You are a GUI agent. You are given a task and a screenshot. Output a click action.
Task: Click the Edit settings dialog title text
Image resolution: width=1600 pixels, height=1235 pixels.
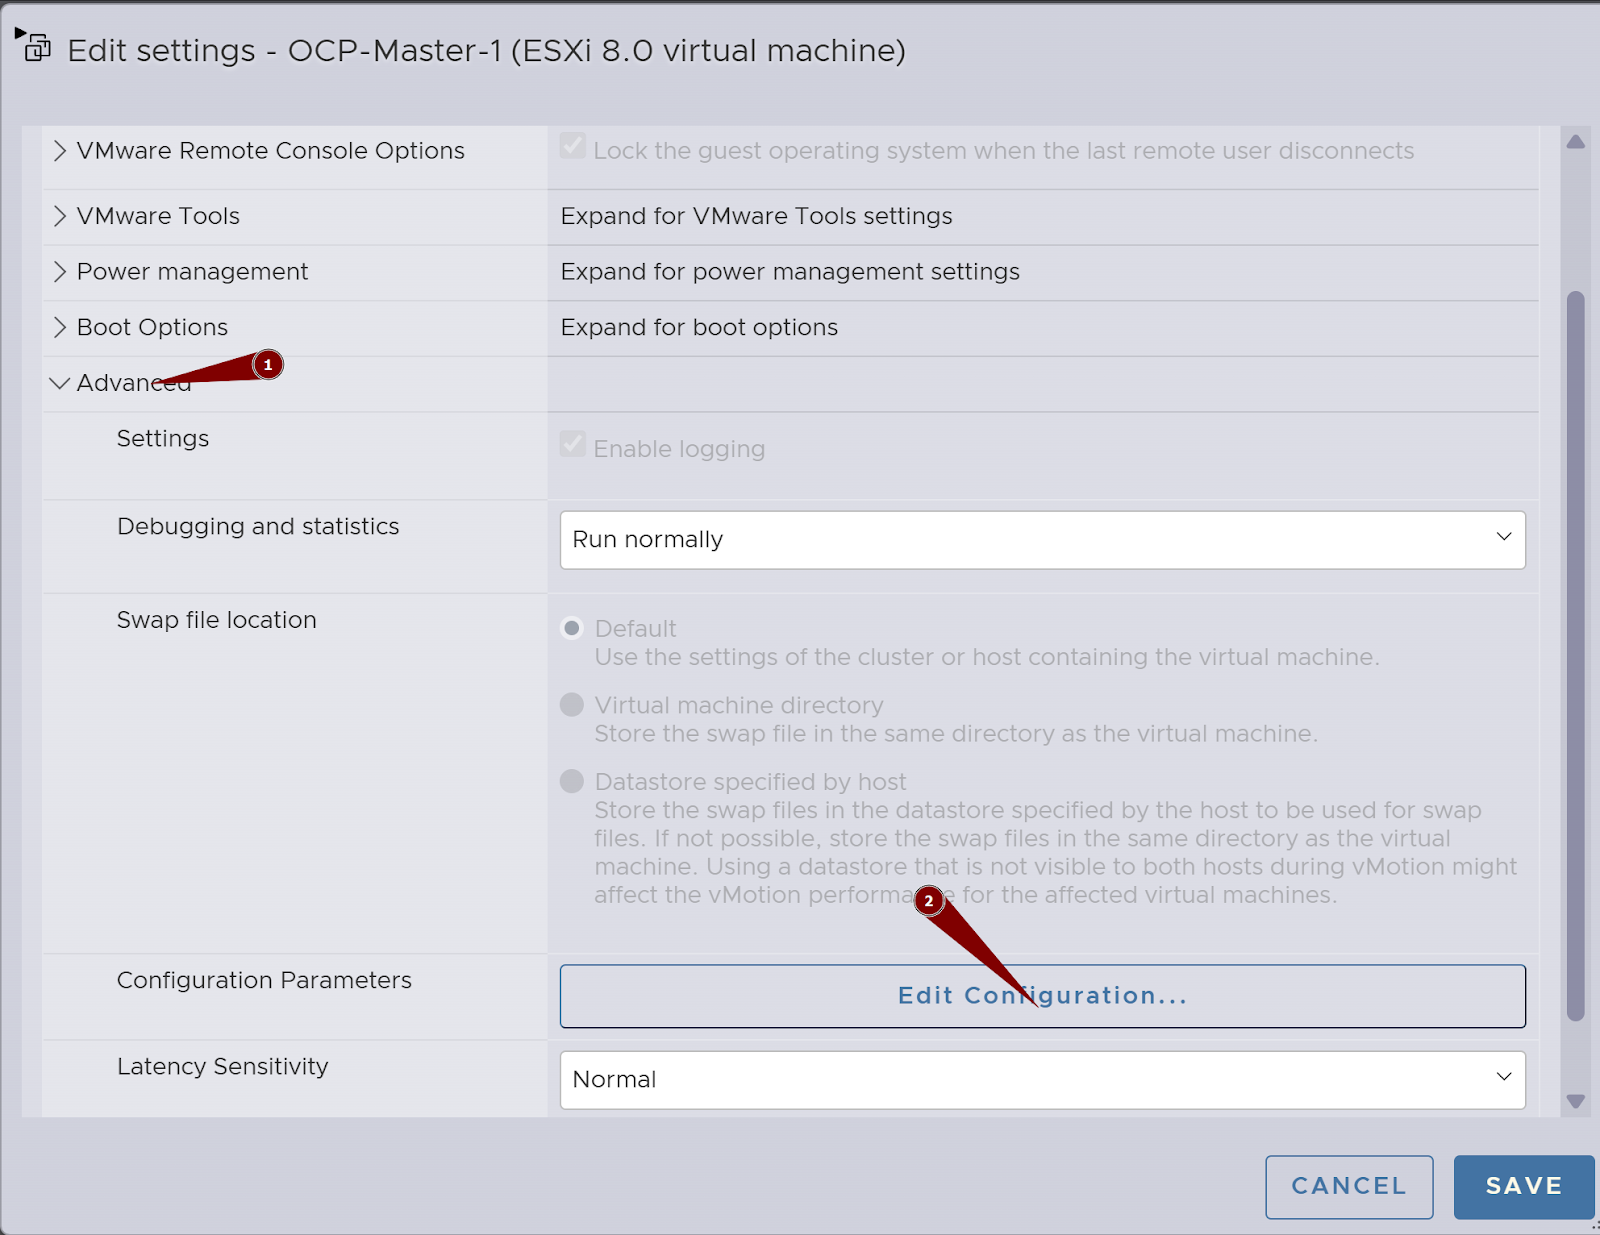[x=487, y=50]
